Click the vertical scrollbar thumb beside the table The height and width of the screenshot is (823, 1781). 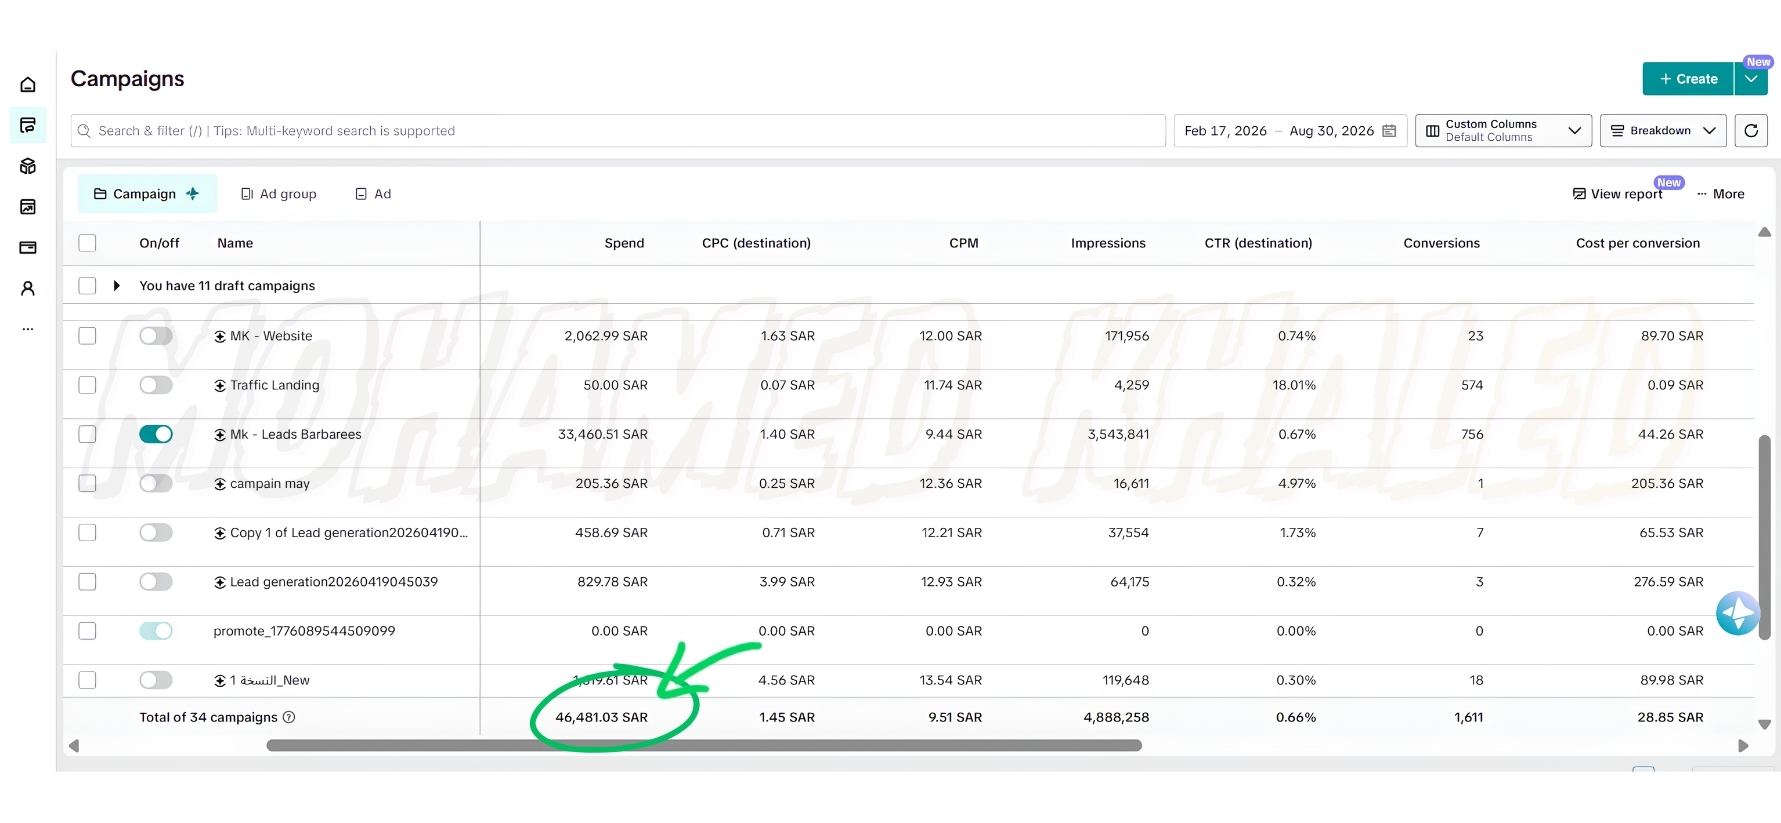pos(1765,538)
